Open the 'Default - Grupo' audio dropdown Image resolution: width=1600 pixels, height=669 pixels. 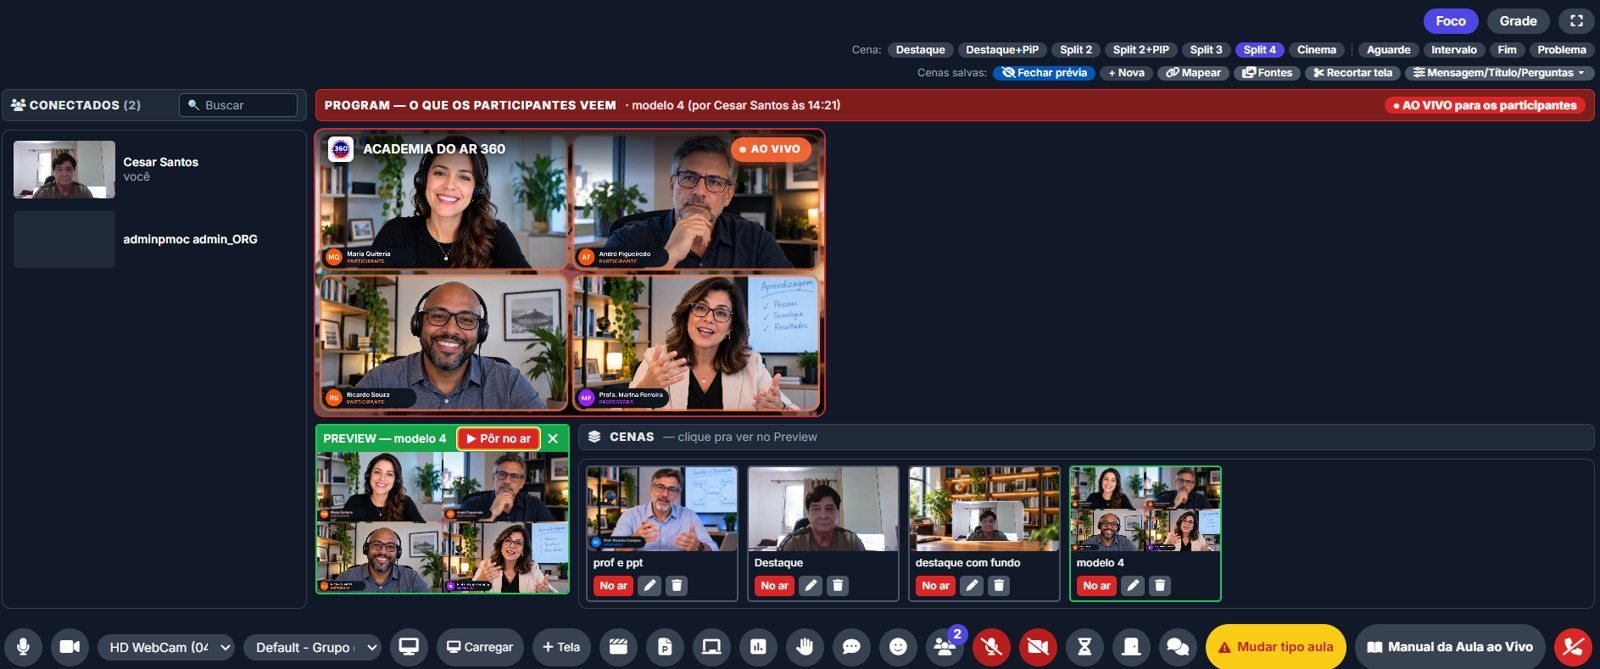click(x=313, y=647)
